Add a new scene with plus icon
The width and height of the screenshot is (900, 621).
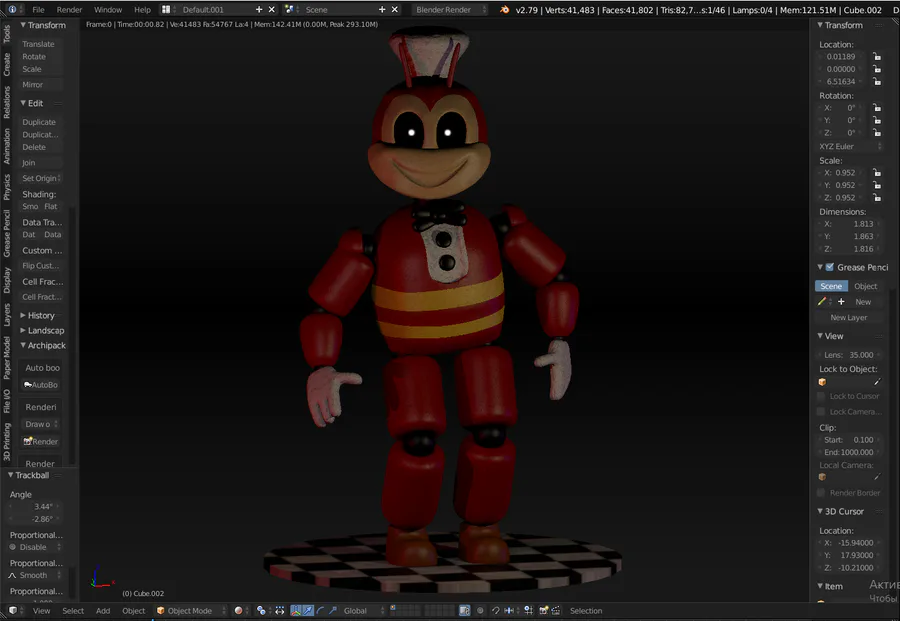(x=382, y=9)
